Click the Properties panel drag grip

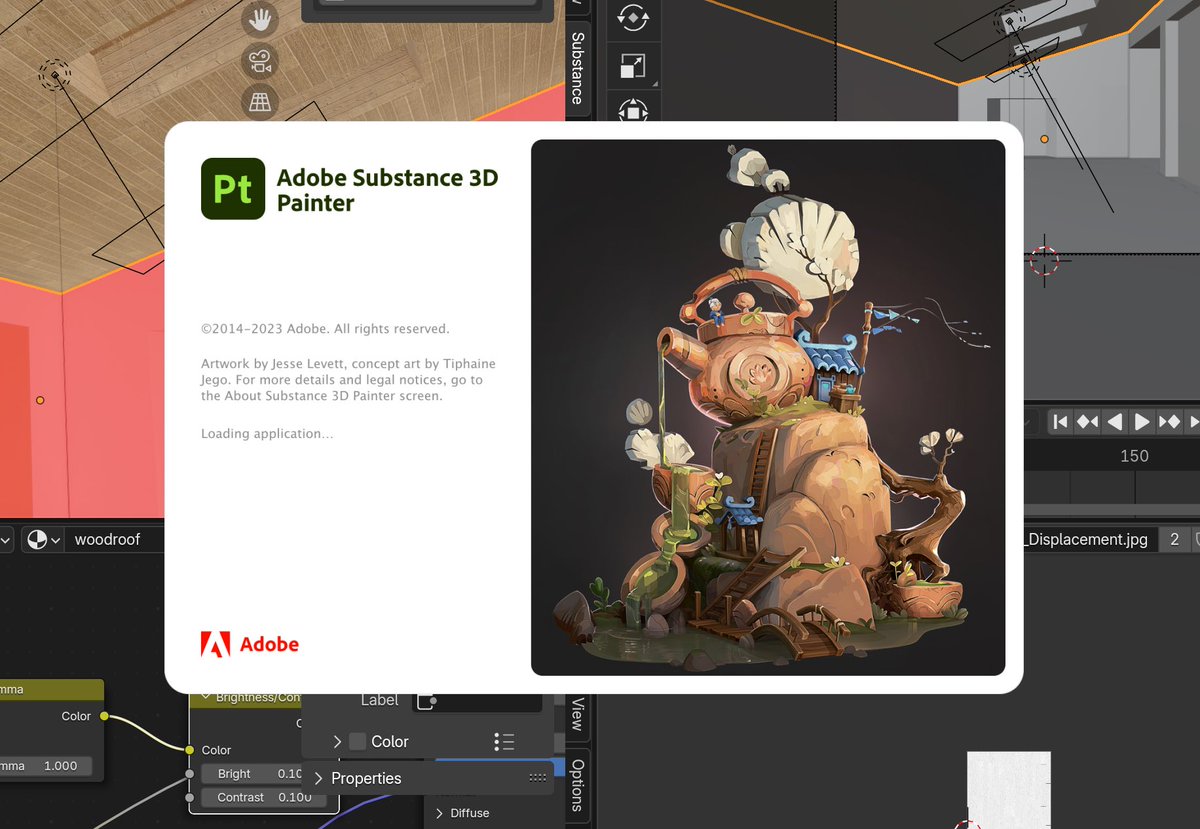[537, 778]
